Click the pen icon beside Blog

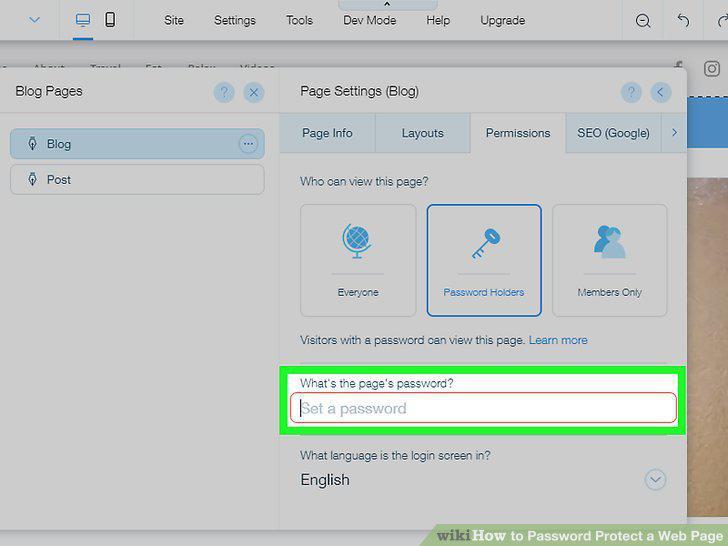coord(32,143)
